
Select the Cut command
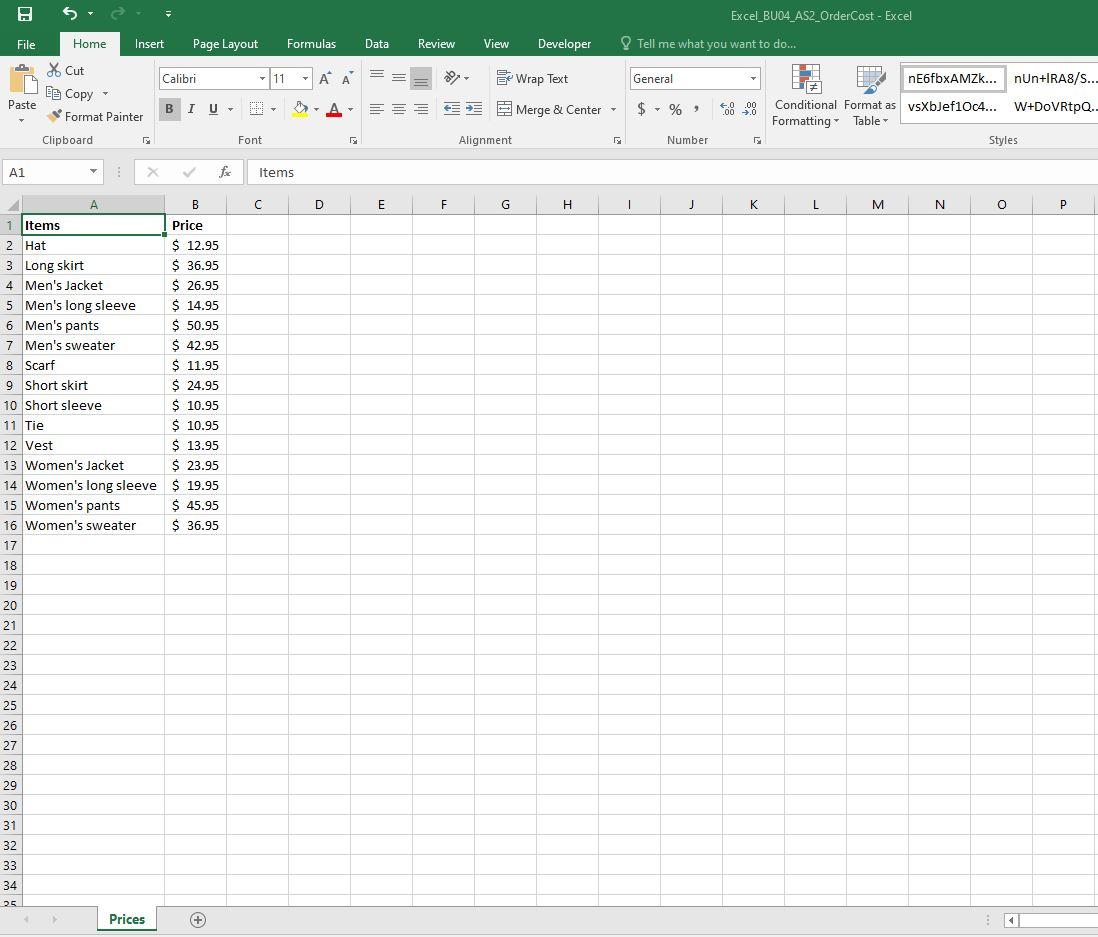66,70
